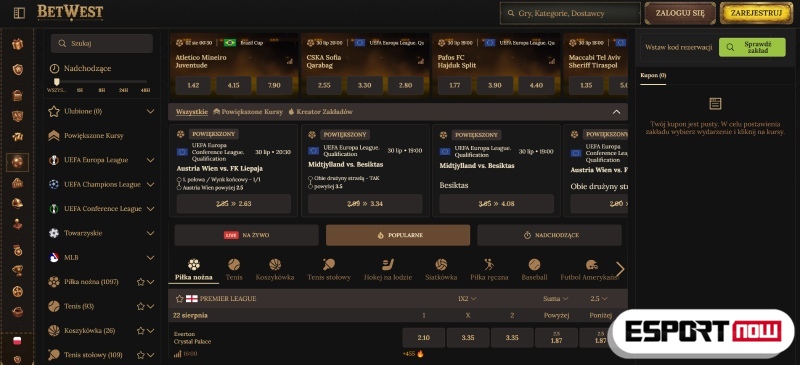This screenshot has width=800, height=365.
Task: Click the ZALOGUJ SIĘ button
Action: click(680, 13)
